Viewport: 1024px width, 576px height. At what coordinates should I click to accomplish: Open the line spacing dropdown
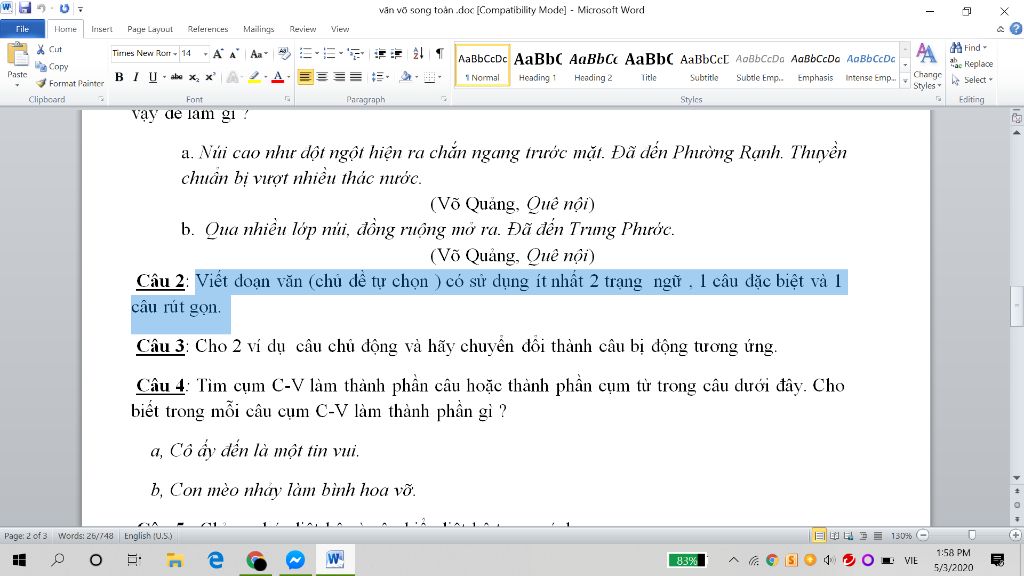click(x=380, y=77)
